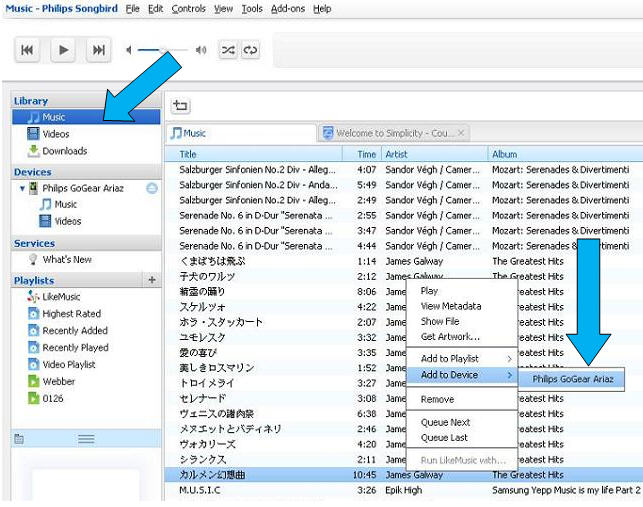Add a new playlist with plus button
The image size is (643, 507).
pos(152,280)
